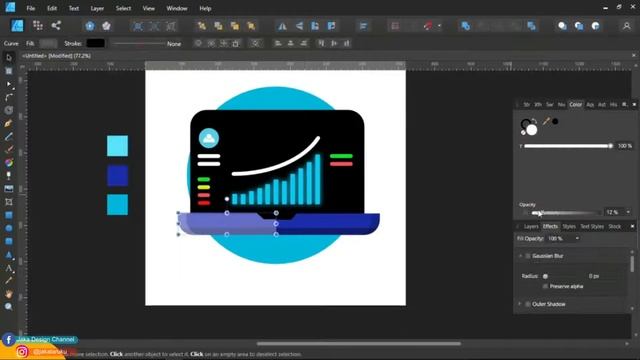Open the Edit menu
Viewport: 640px width, 360px height.
pyautogui.click(x=52, y=8)
